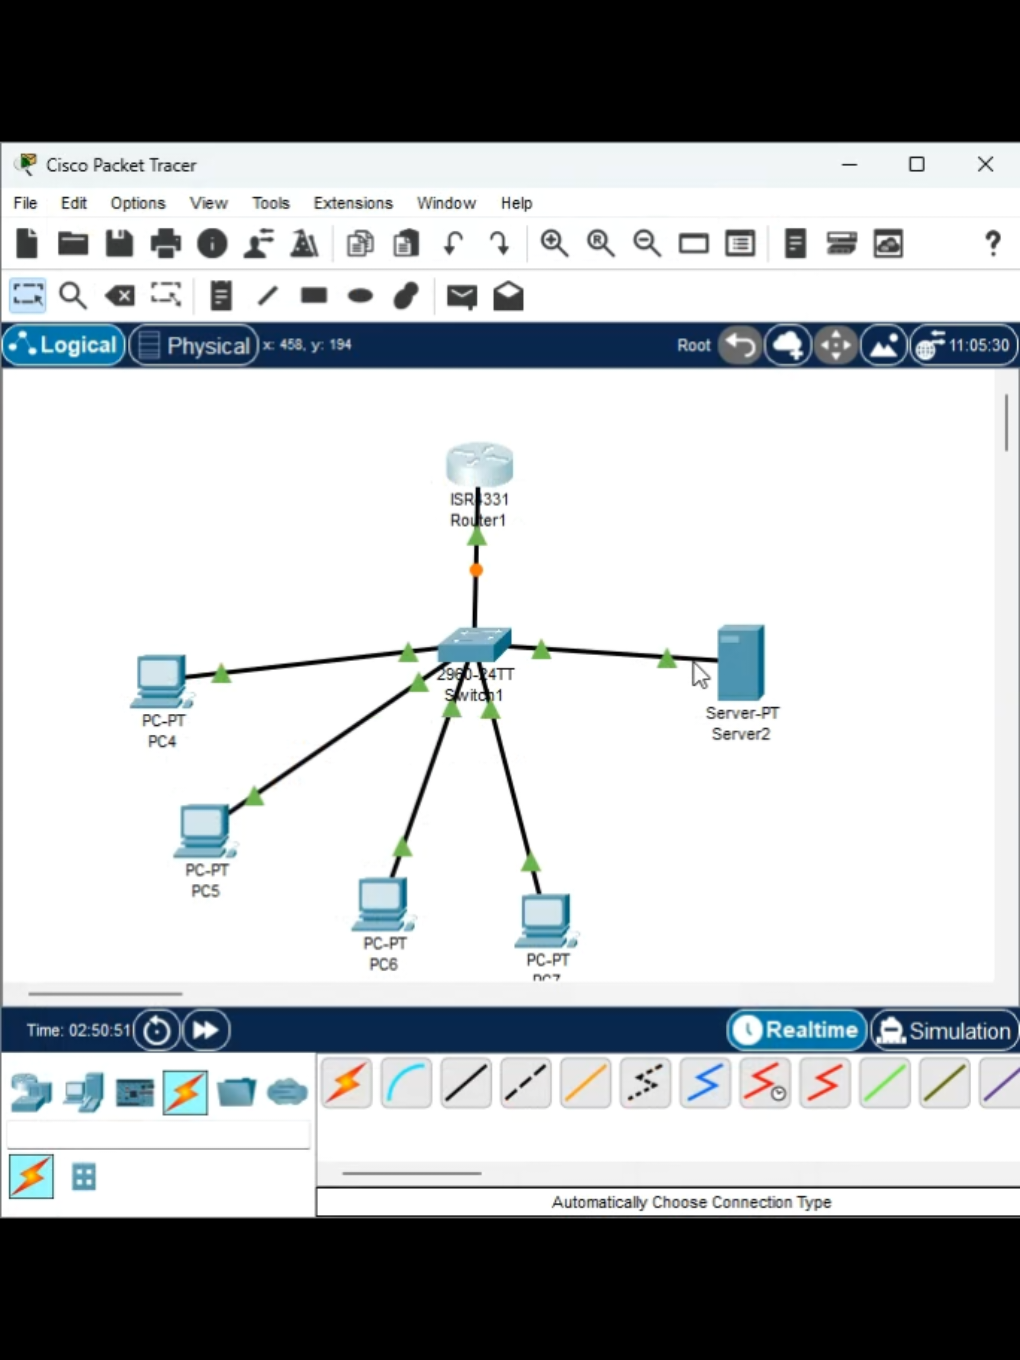Select the Console cable connection type

406,1083
